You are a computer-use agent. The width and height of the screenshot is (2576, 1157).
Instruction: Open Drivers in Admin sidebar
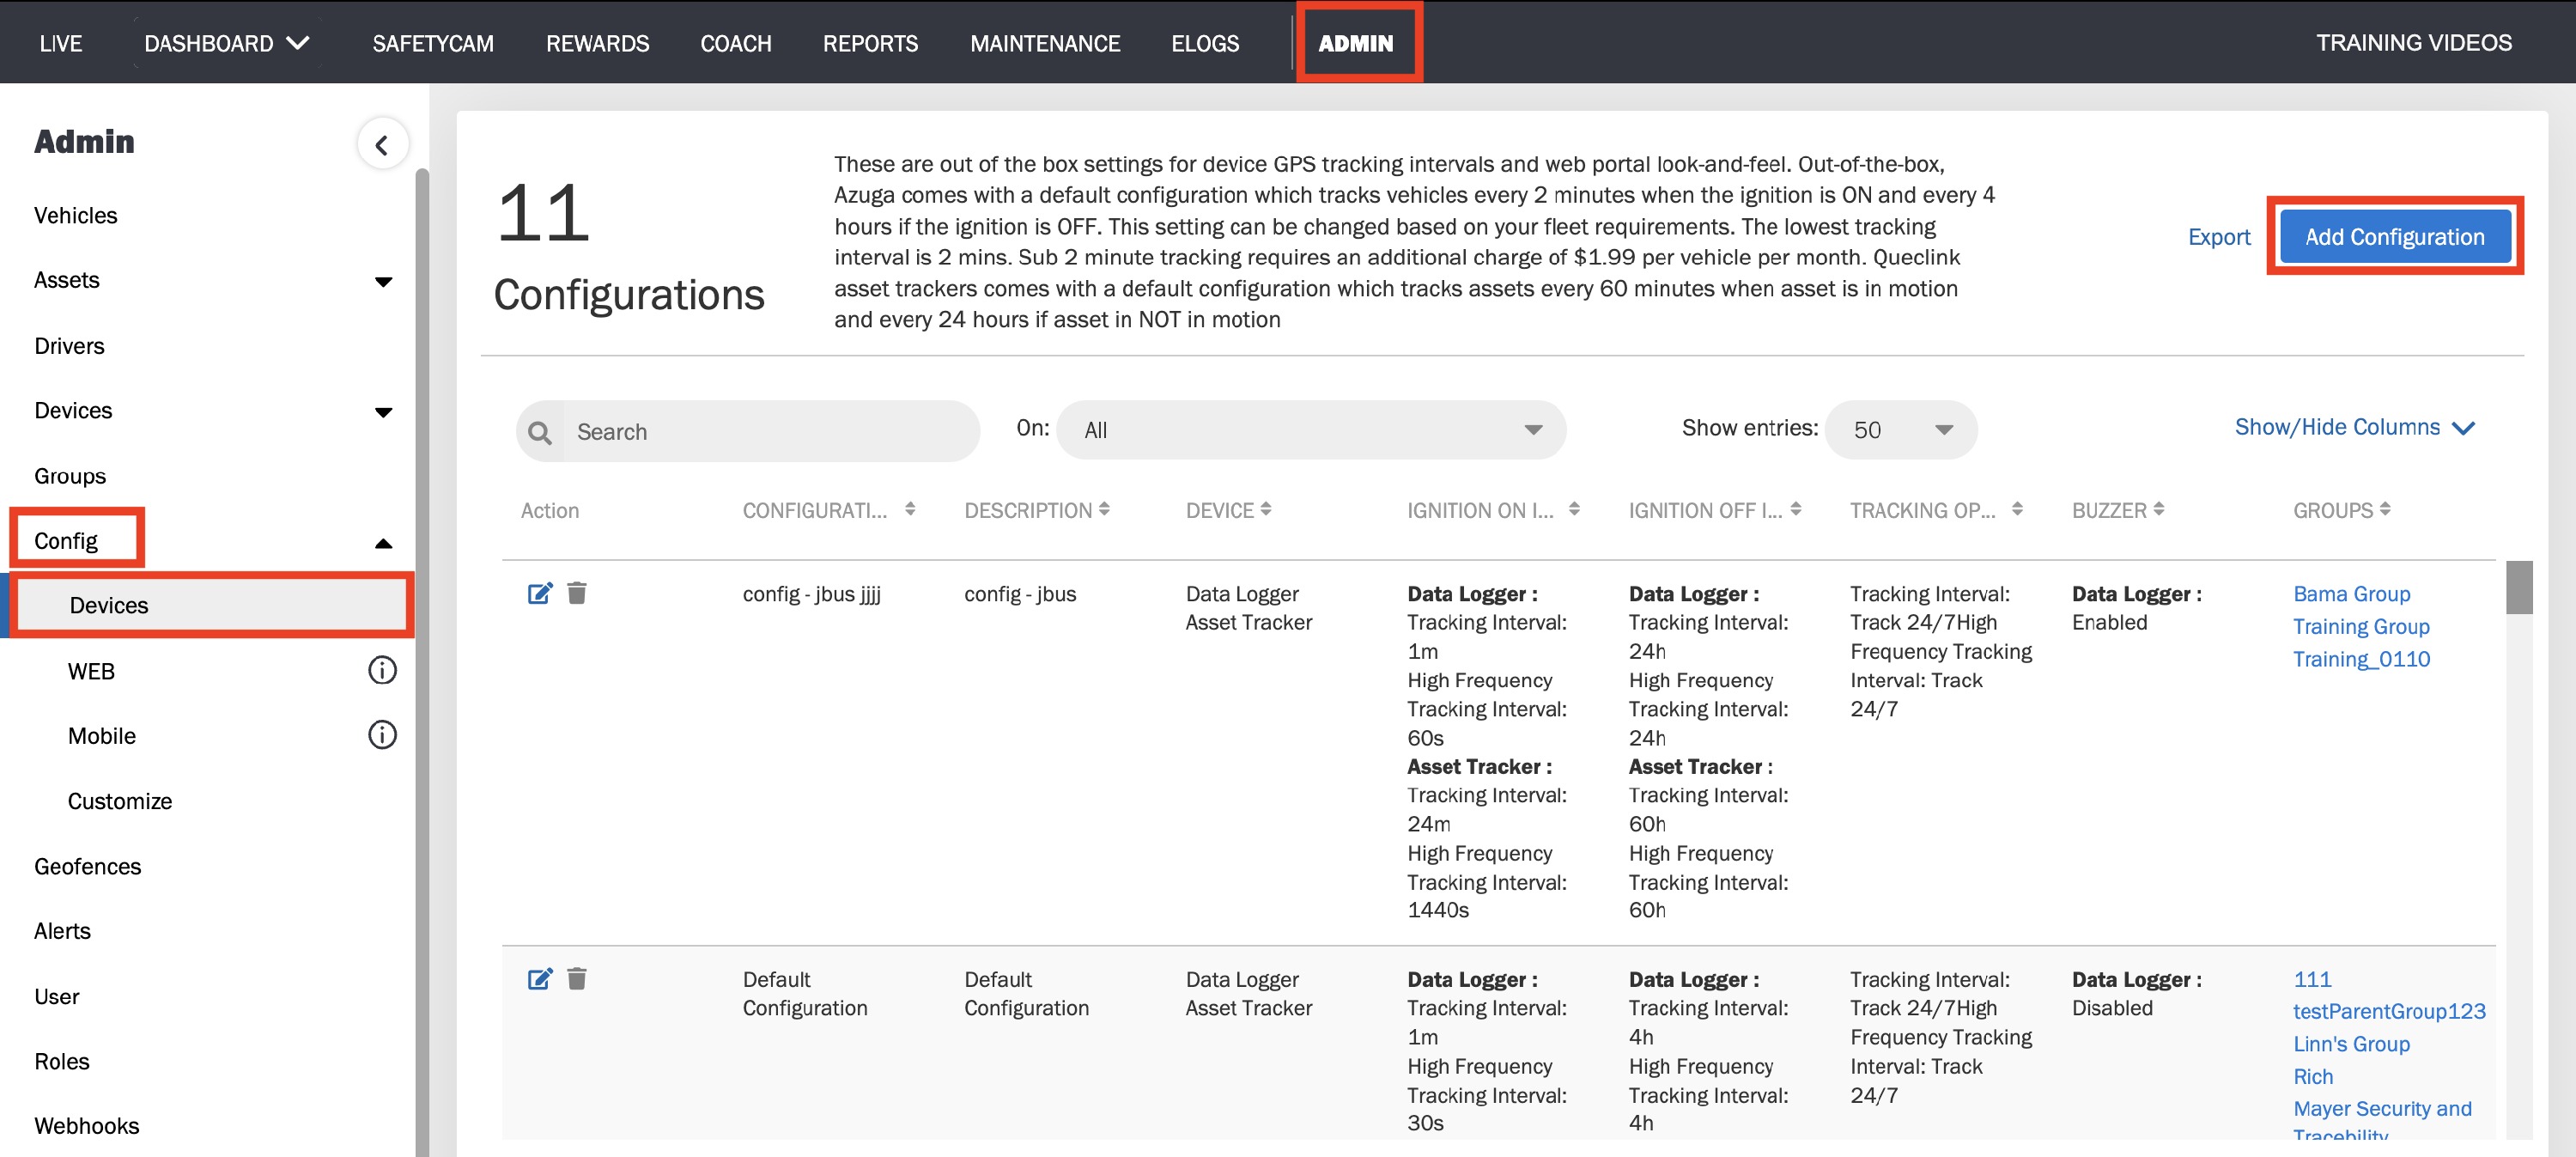69,346
